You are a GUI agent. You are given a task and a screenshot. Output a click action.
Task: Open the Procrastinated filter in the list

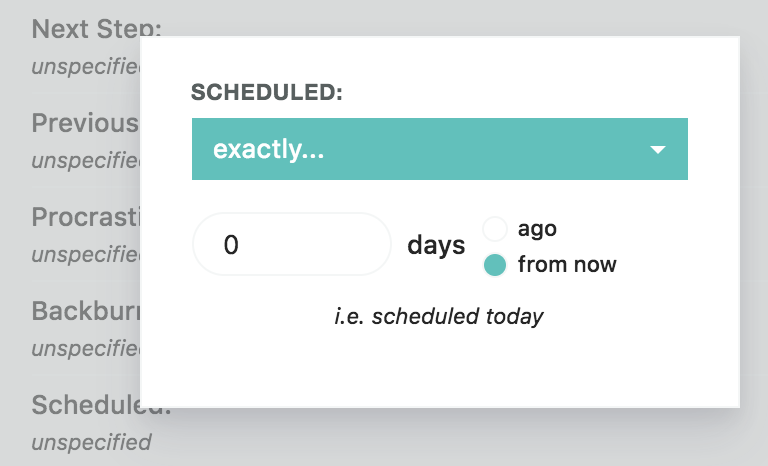85,217
